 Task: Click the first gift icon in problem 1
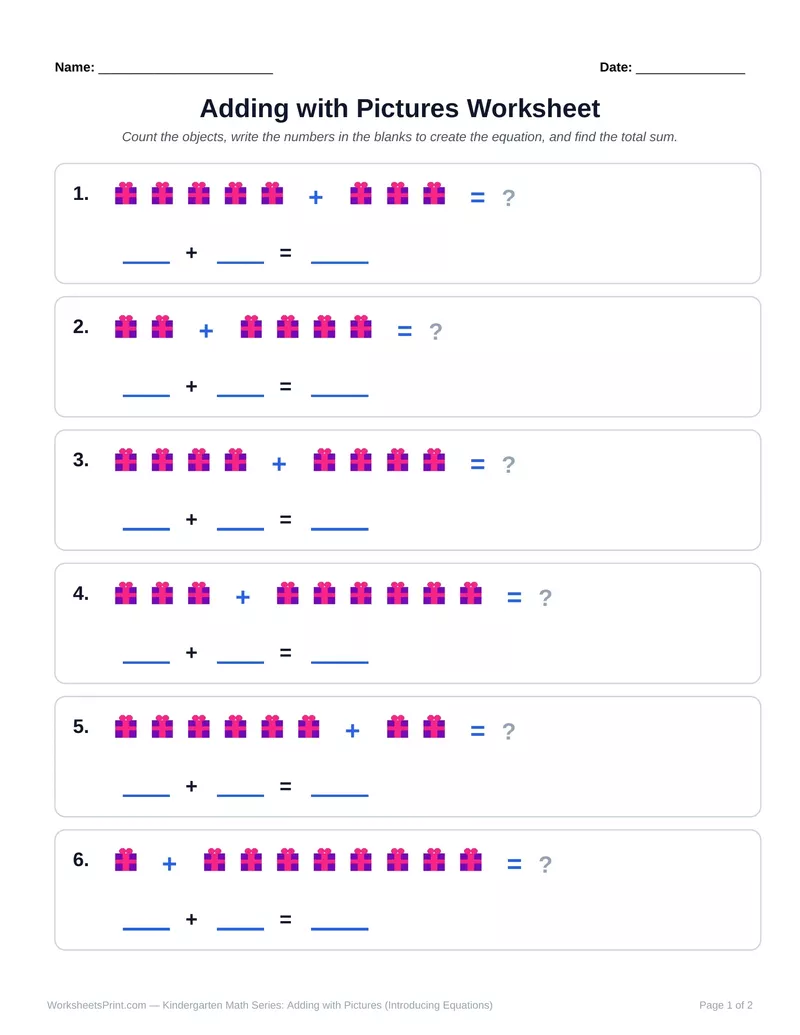(125, 193)
